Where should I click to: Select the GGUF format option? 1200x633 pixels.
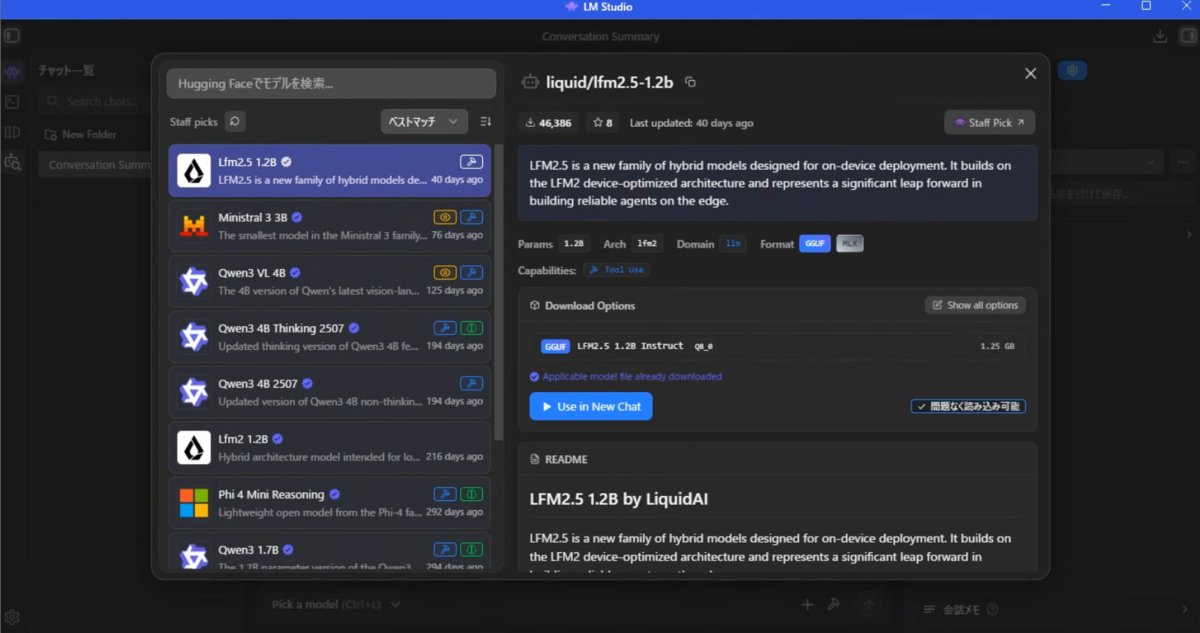click(815, 244)
